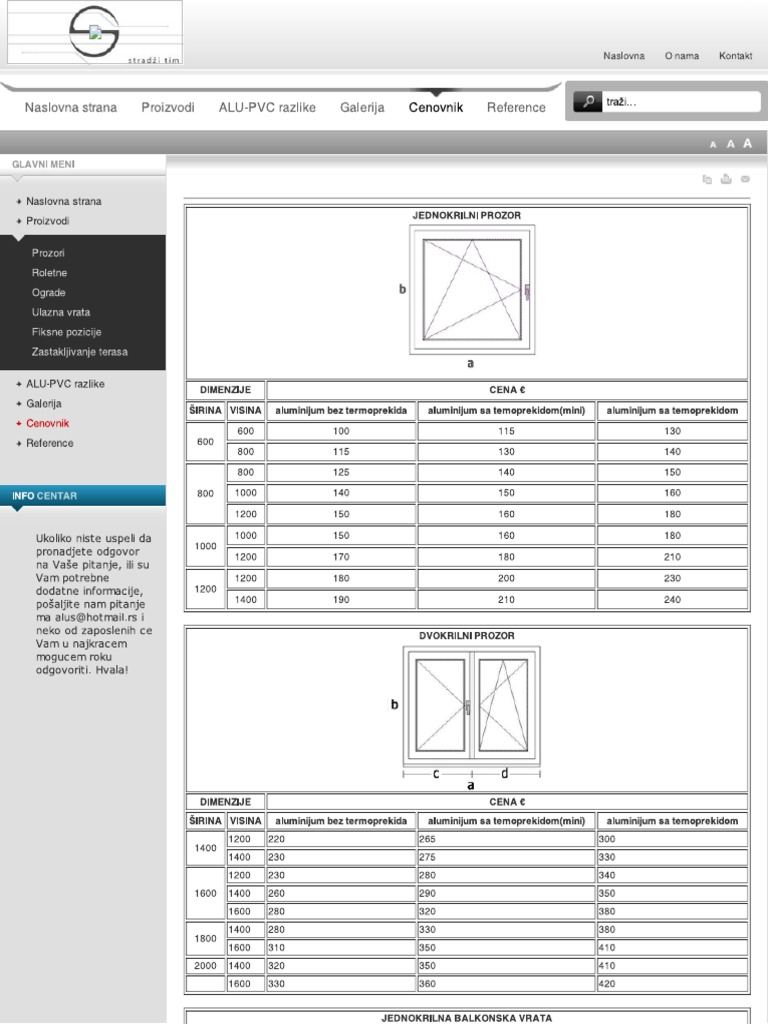This screenshot has height=1024, width=768.
Task: Select the smallest font size A
Action: (713, 145)
